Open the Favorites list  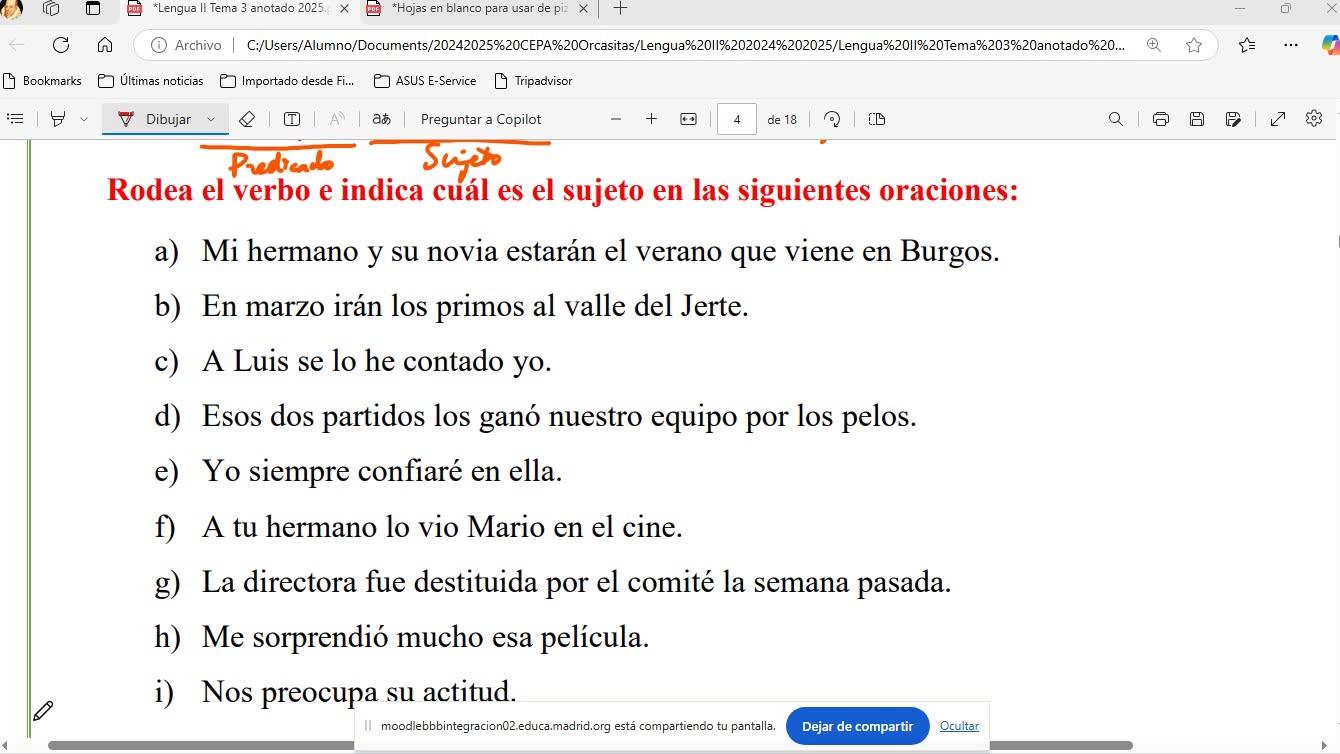[x=1247, y=45]
